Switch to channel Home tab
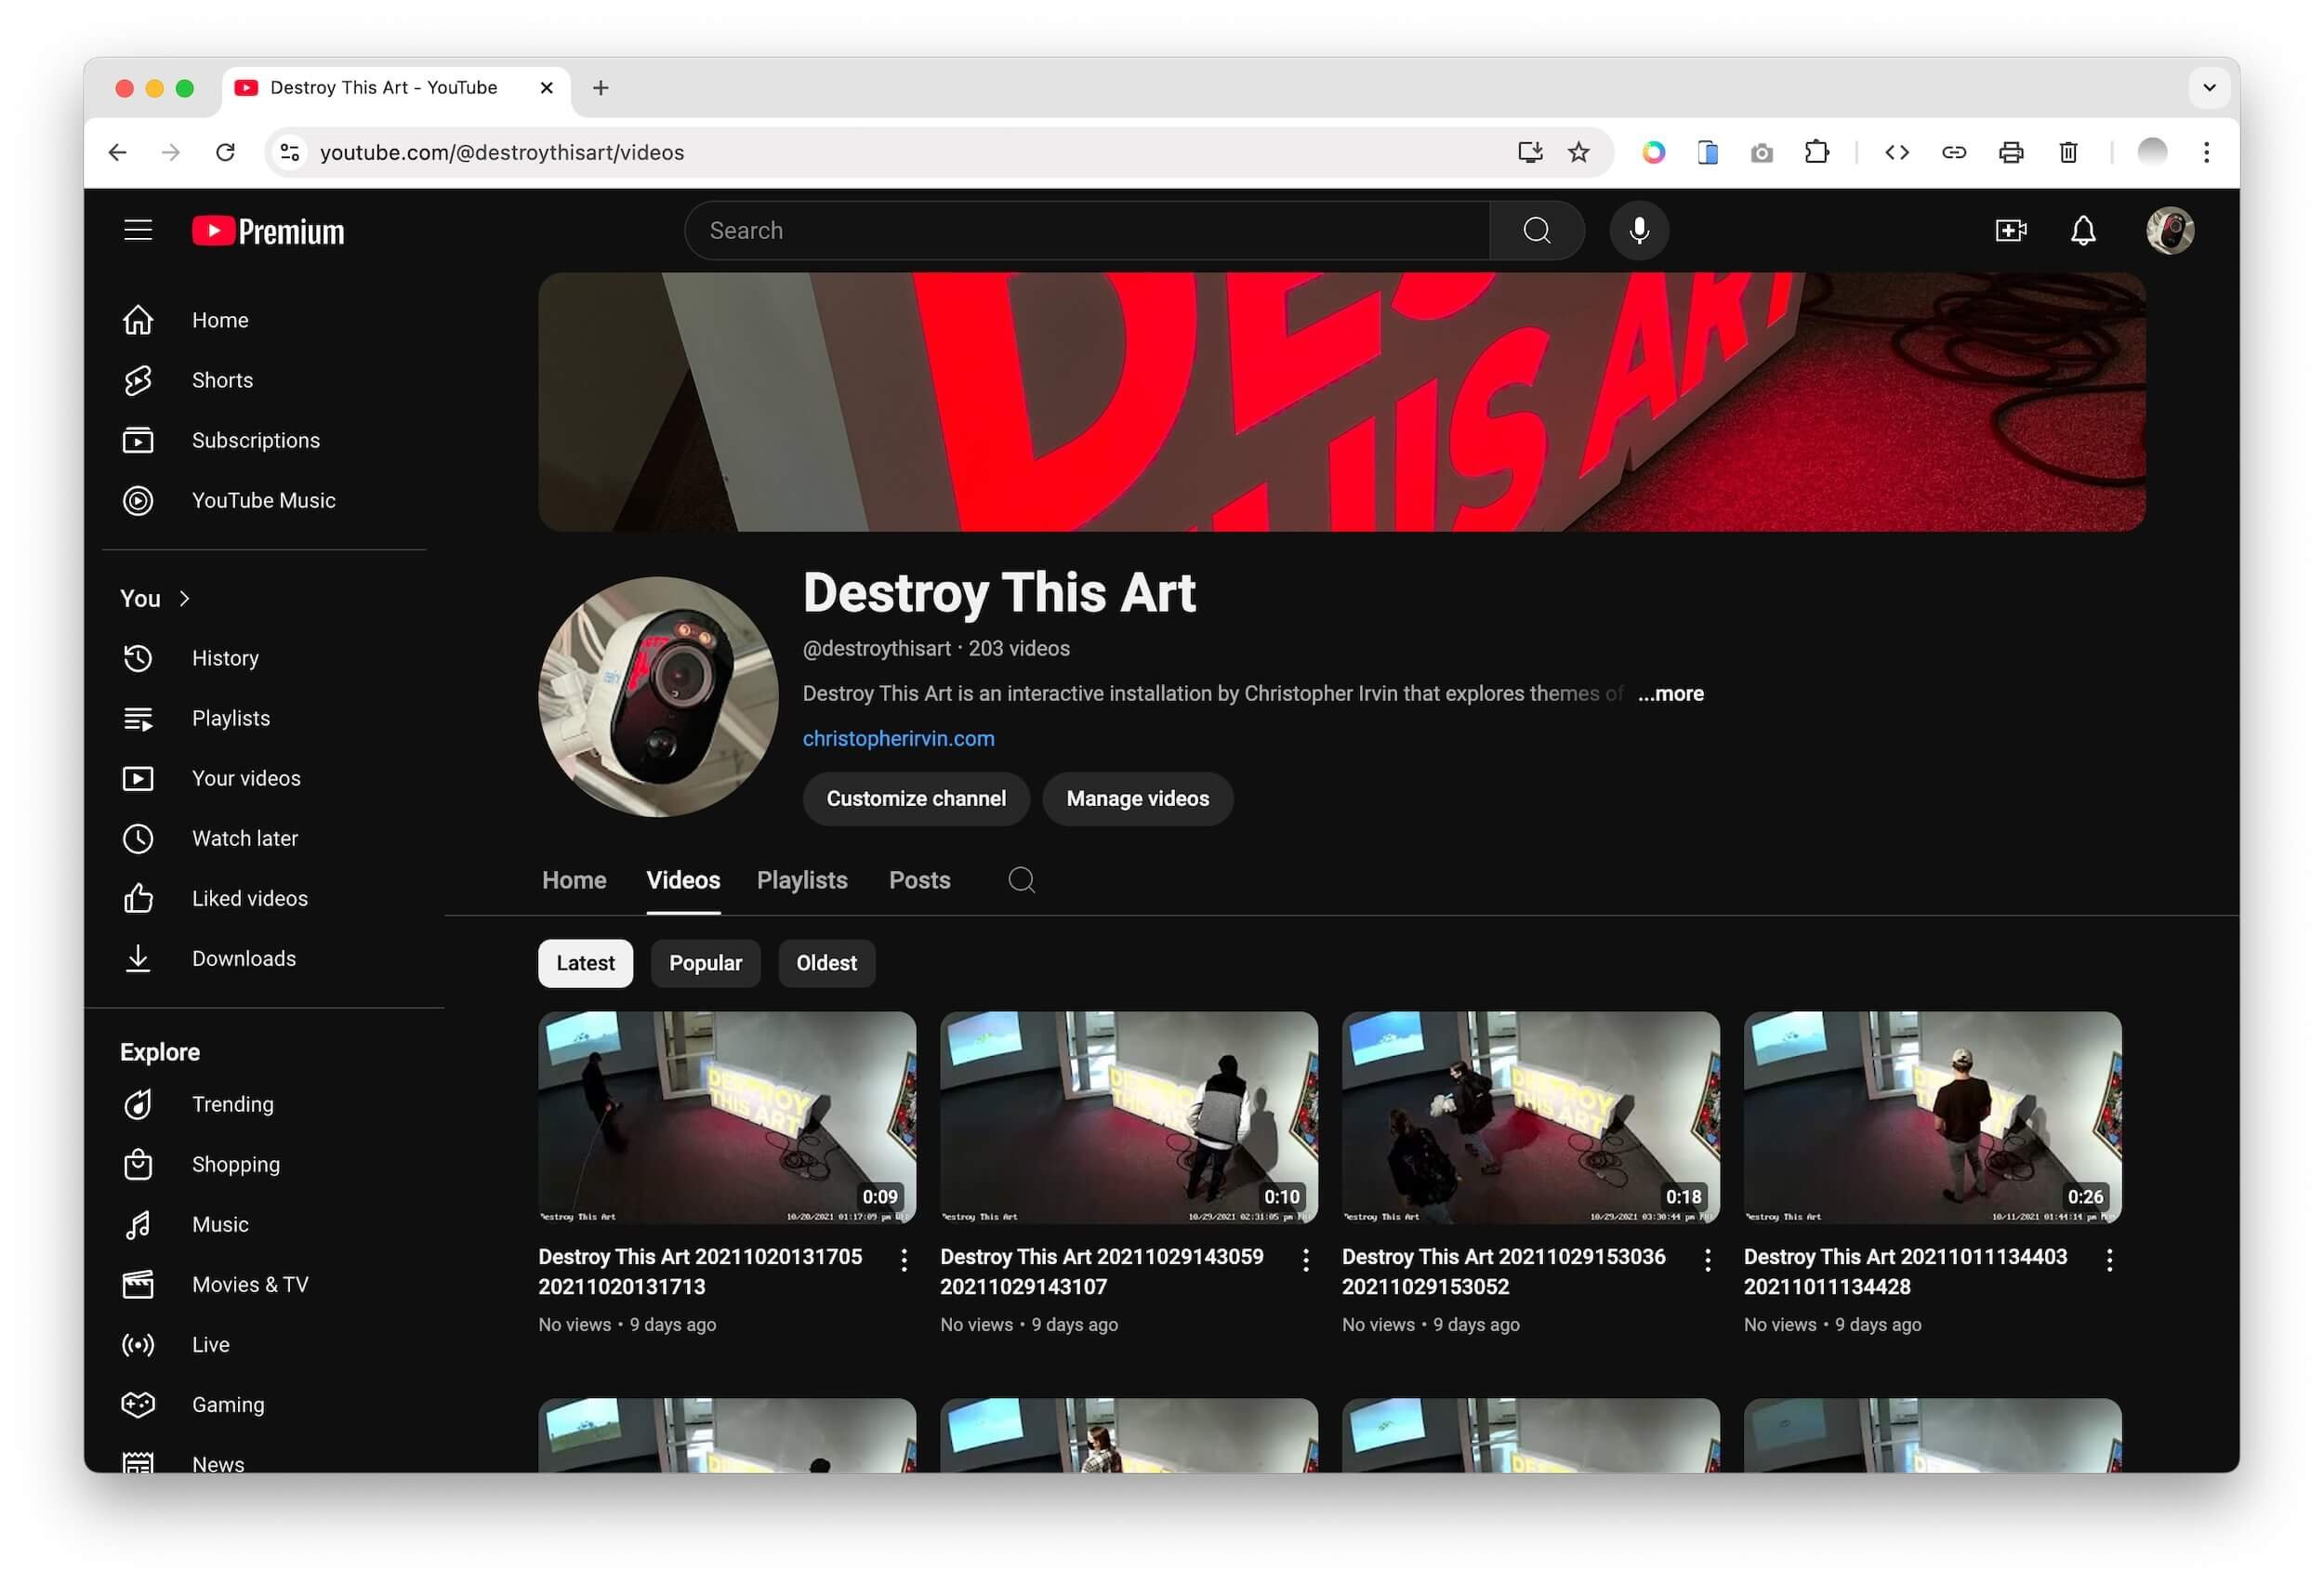The width and height of the screenshot is (2324, 1584). point(574,880)
